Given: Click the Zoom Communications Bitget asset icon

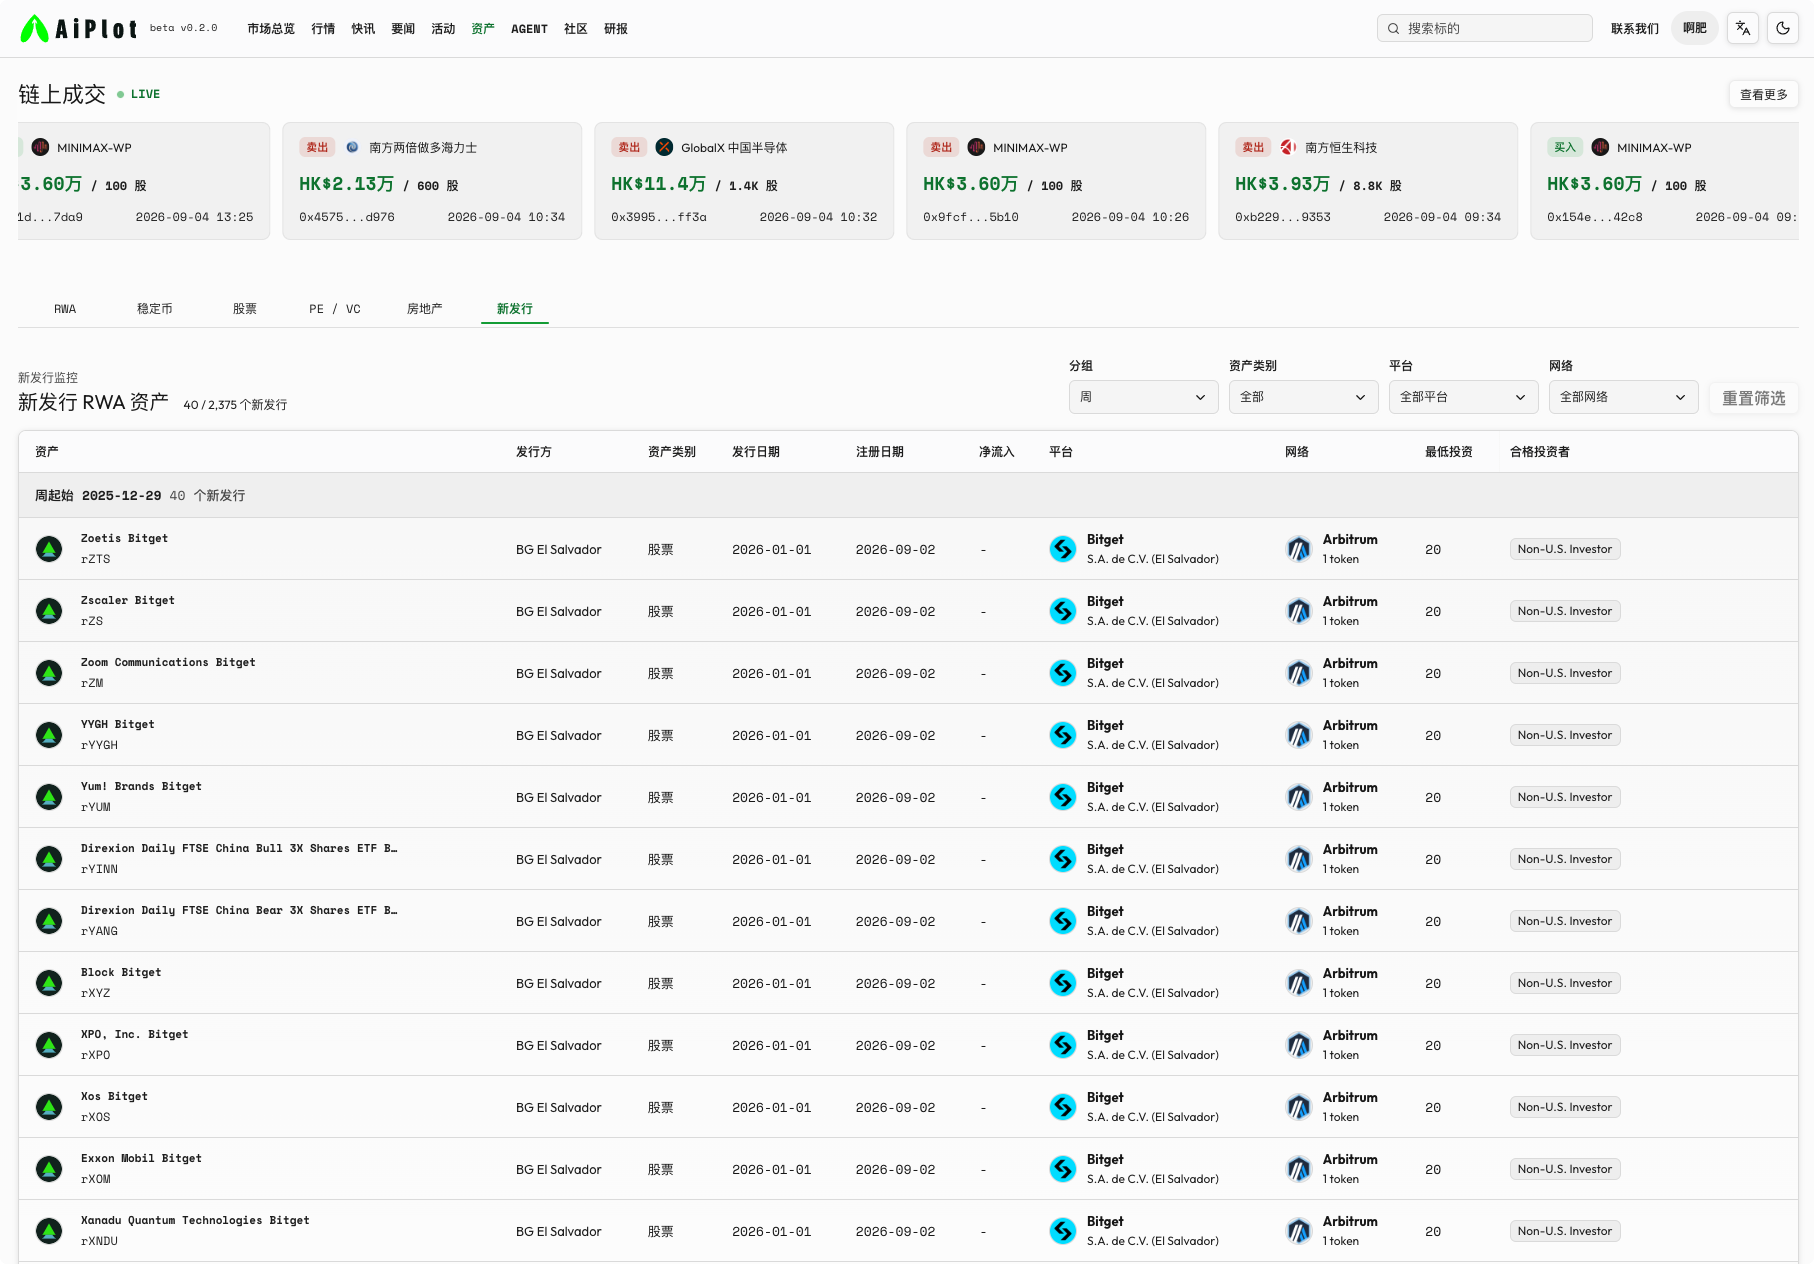Looking at the screenshot, I should [49, 673].
